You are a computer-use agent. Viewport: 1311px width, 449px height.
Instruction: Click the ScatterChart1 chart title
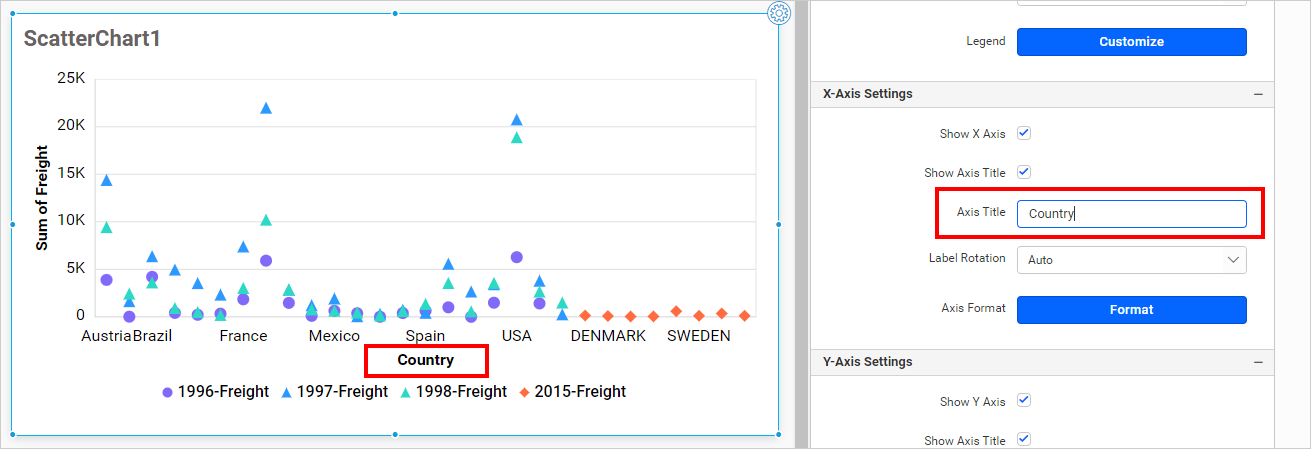92,39
